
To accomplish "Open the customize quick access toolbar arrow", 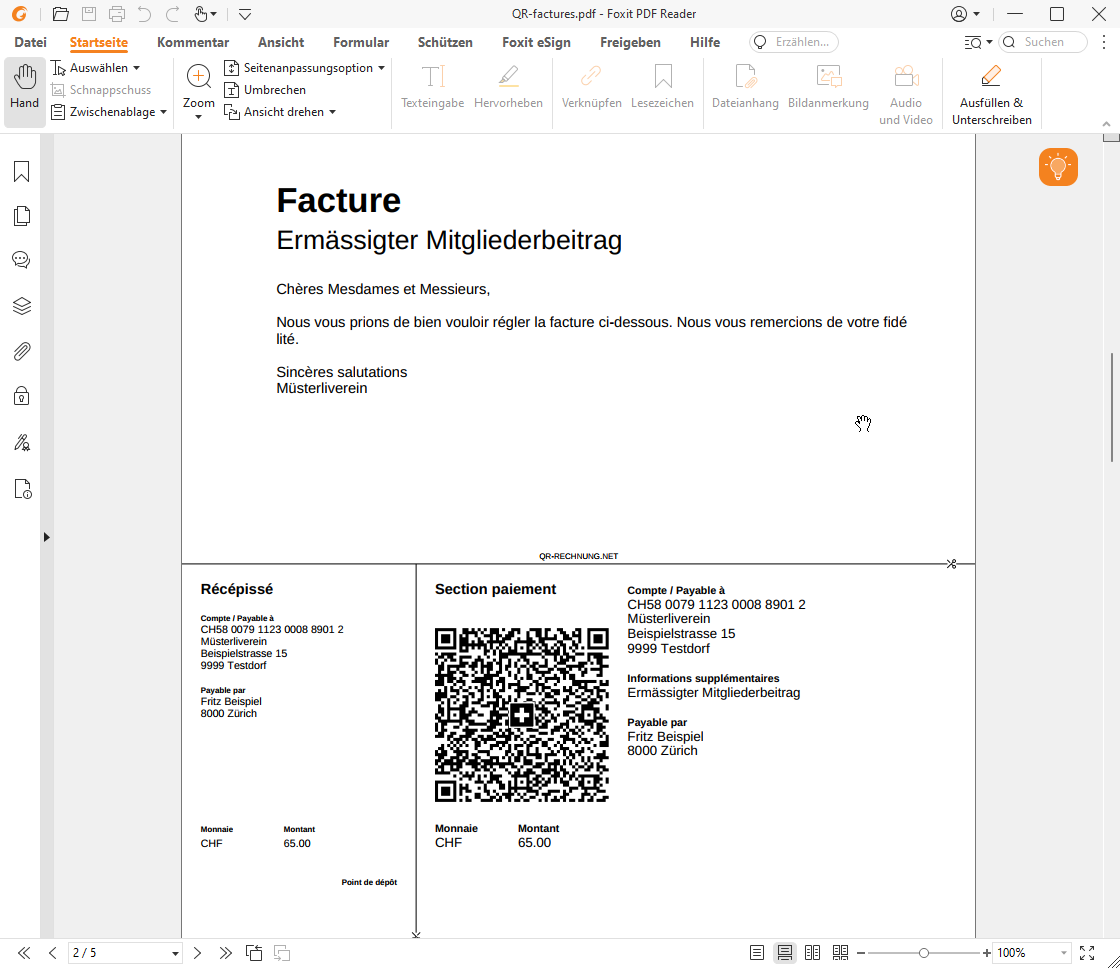I will [245, 14].
